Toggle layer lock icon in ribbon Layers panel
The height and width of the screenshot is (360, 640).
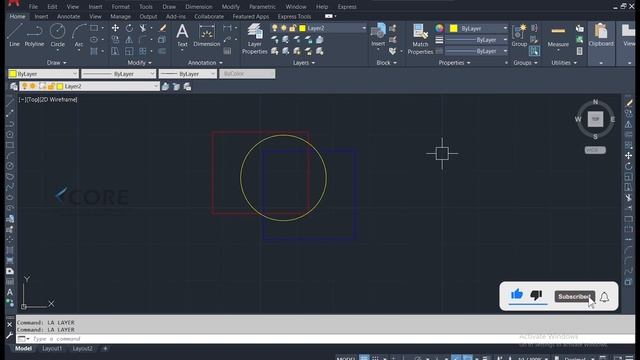point(293,28)
